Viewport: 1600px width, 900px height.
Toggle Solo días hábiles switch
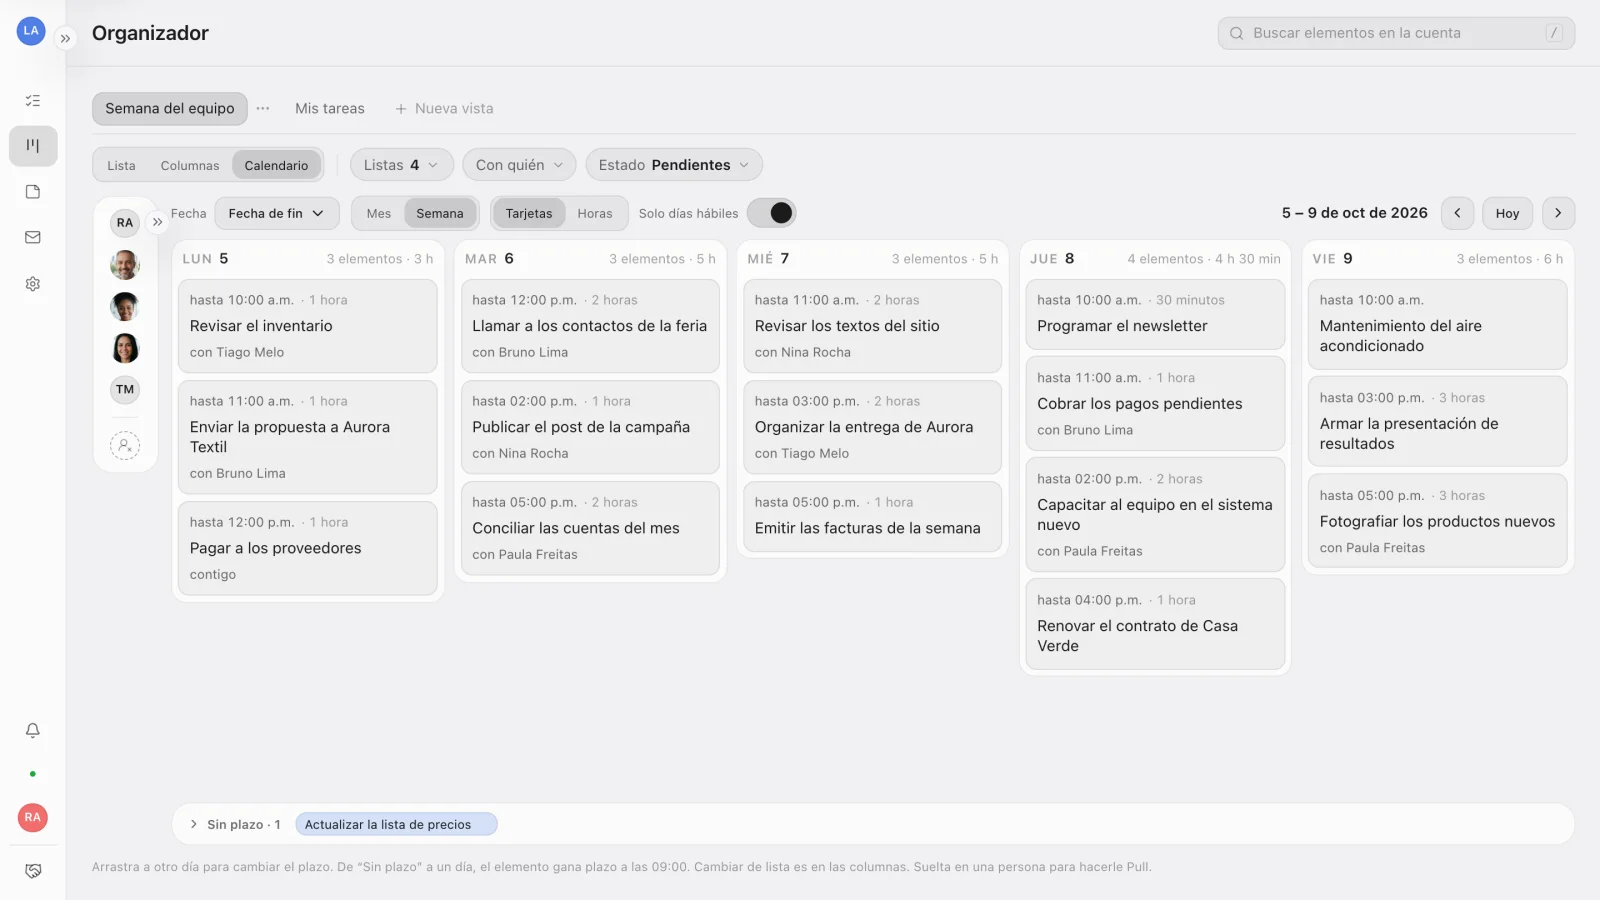771,213
